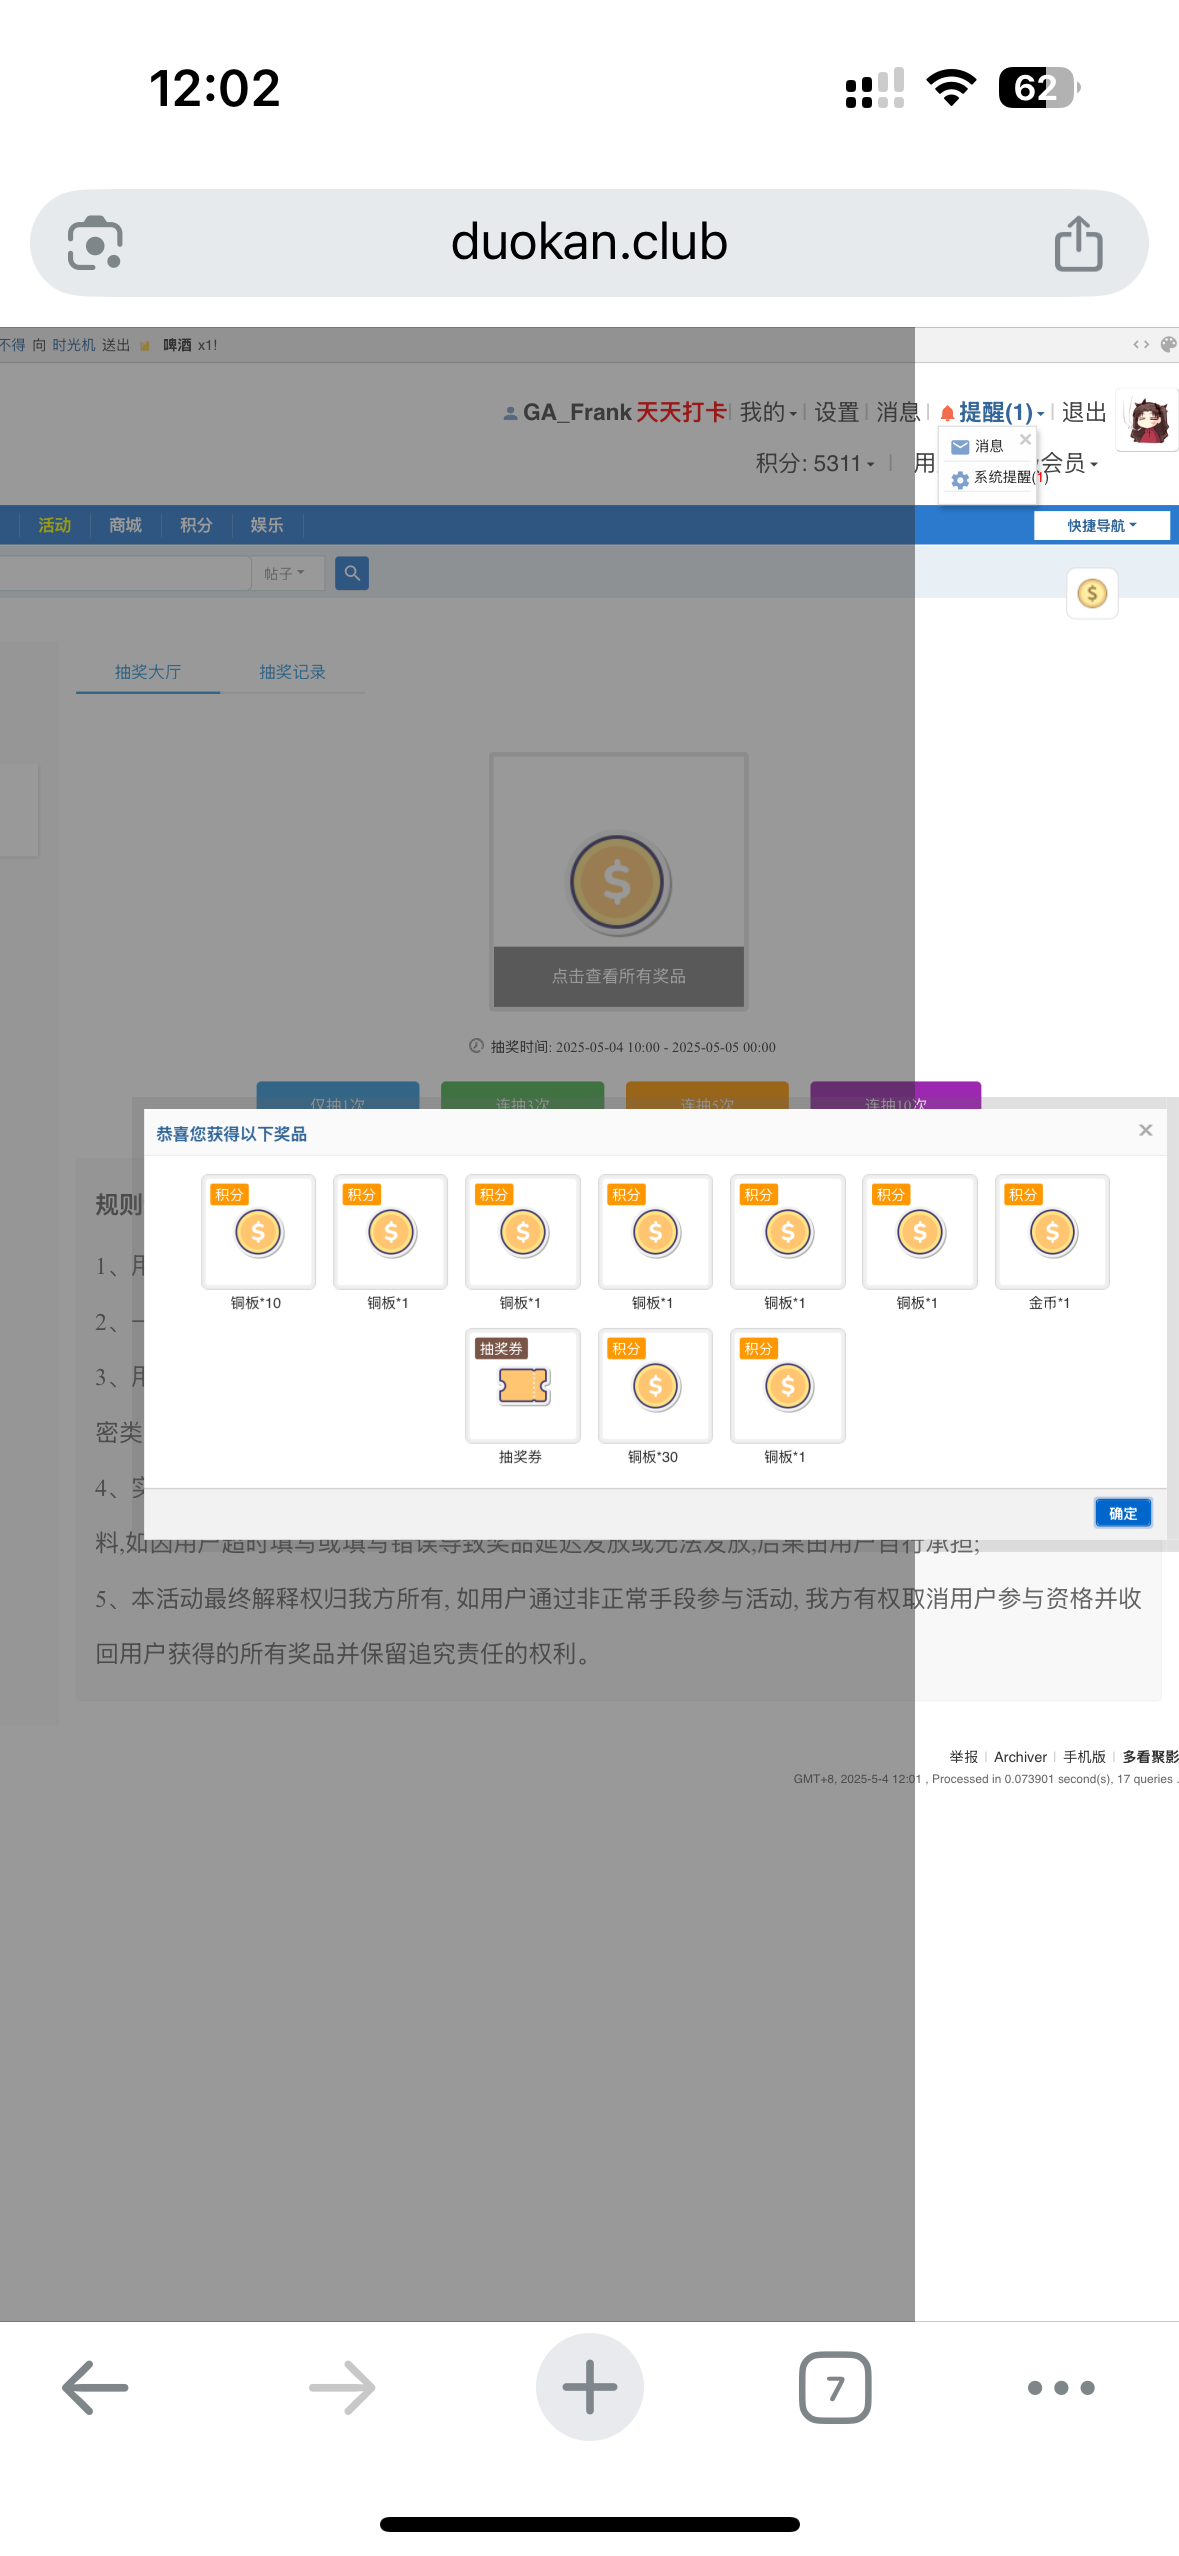Click the floating gold coin icon
Screen dimensions: 1179x2556
click(x=1092, y=594)
